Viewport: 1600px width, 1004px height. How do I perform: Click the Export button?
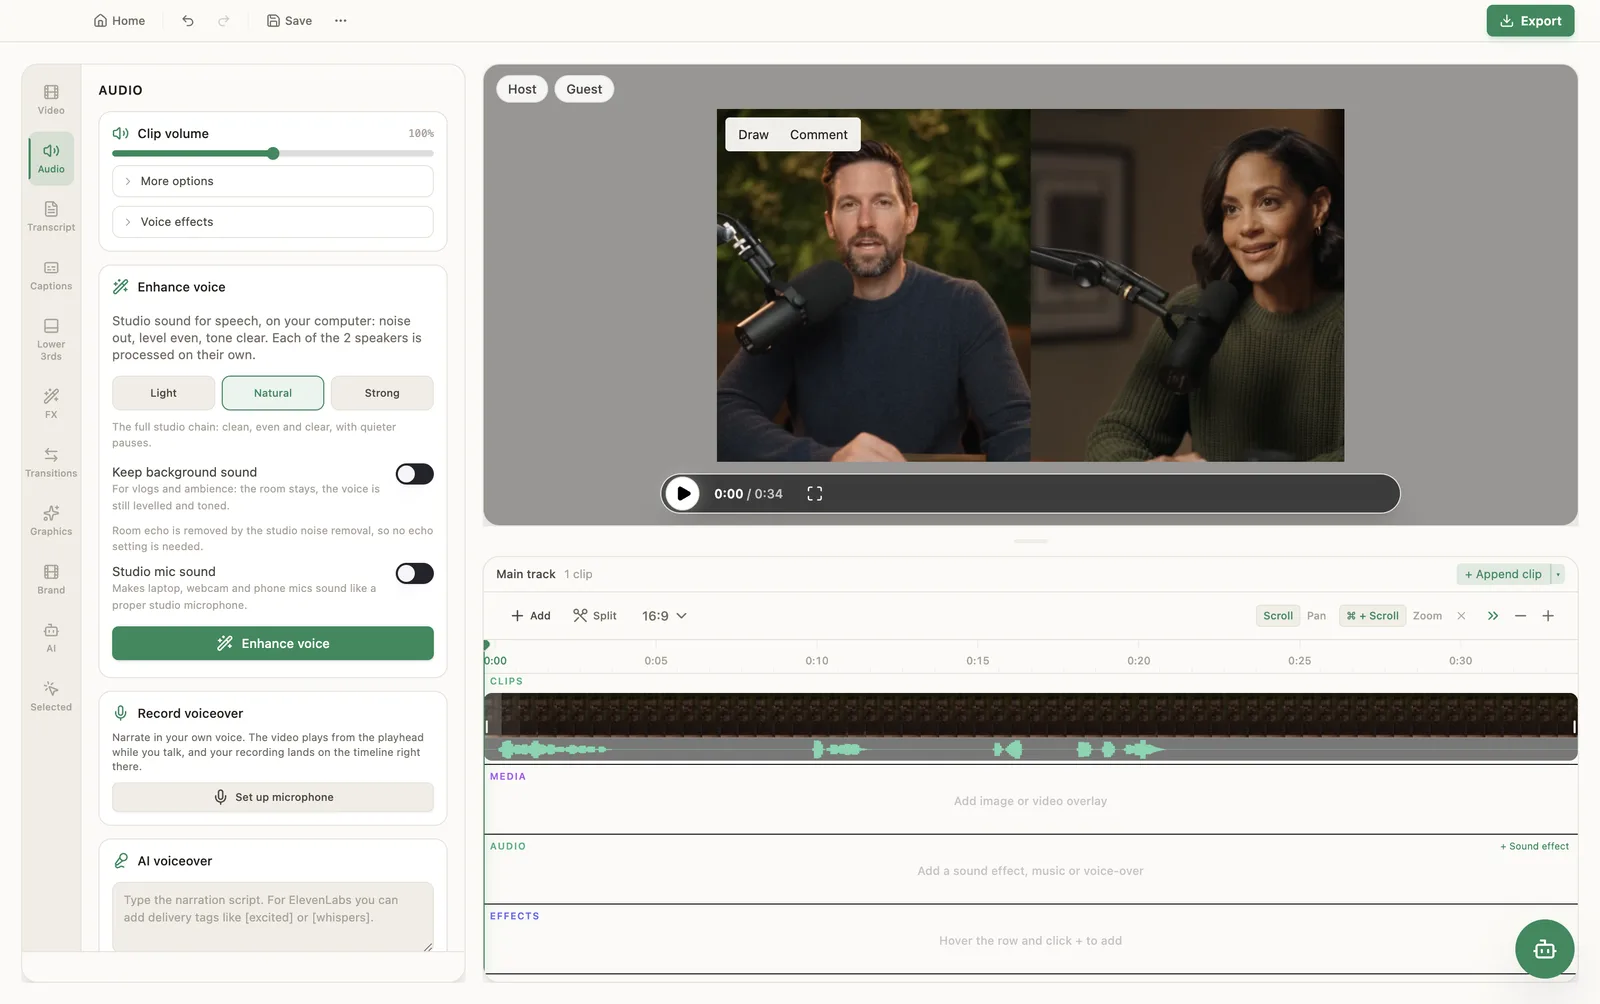[x=1530, y=20]
